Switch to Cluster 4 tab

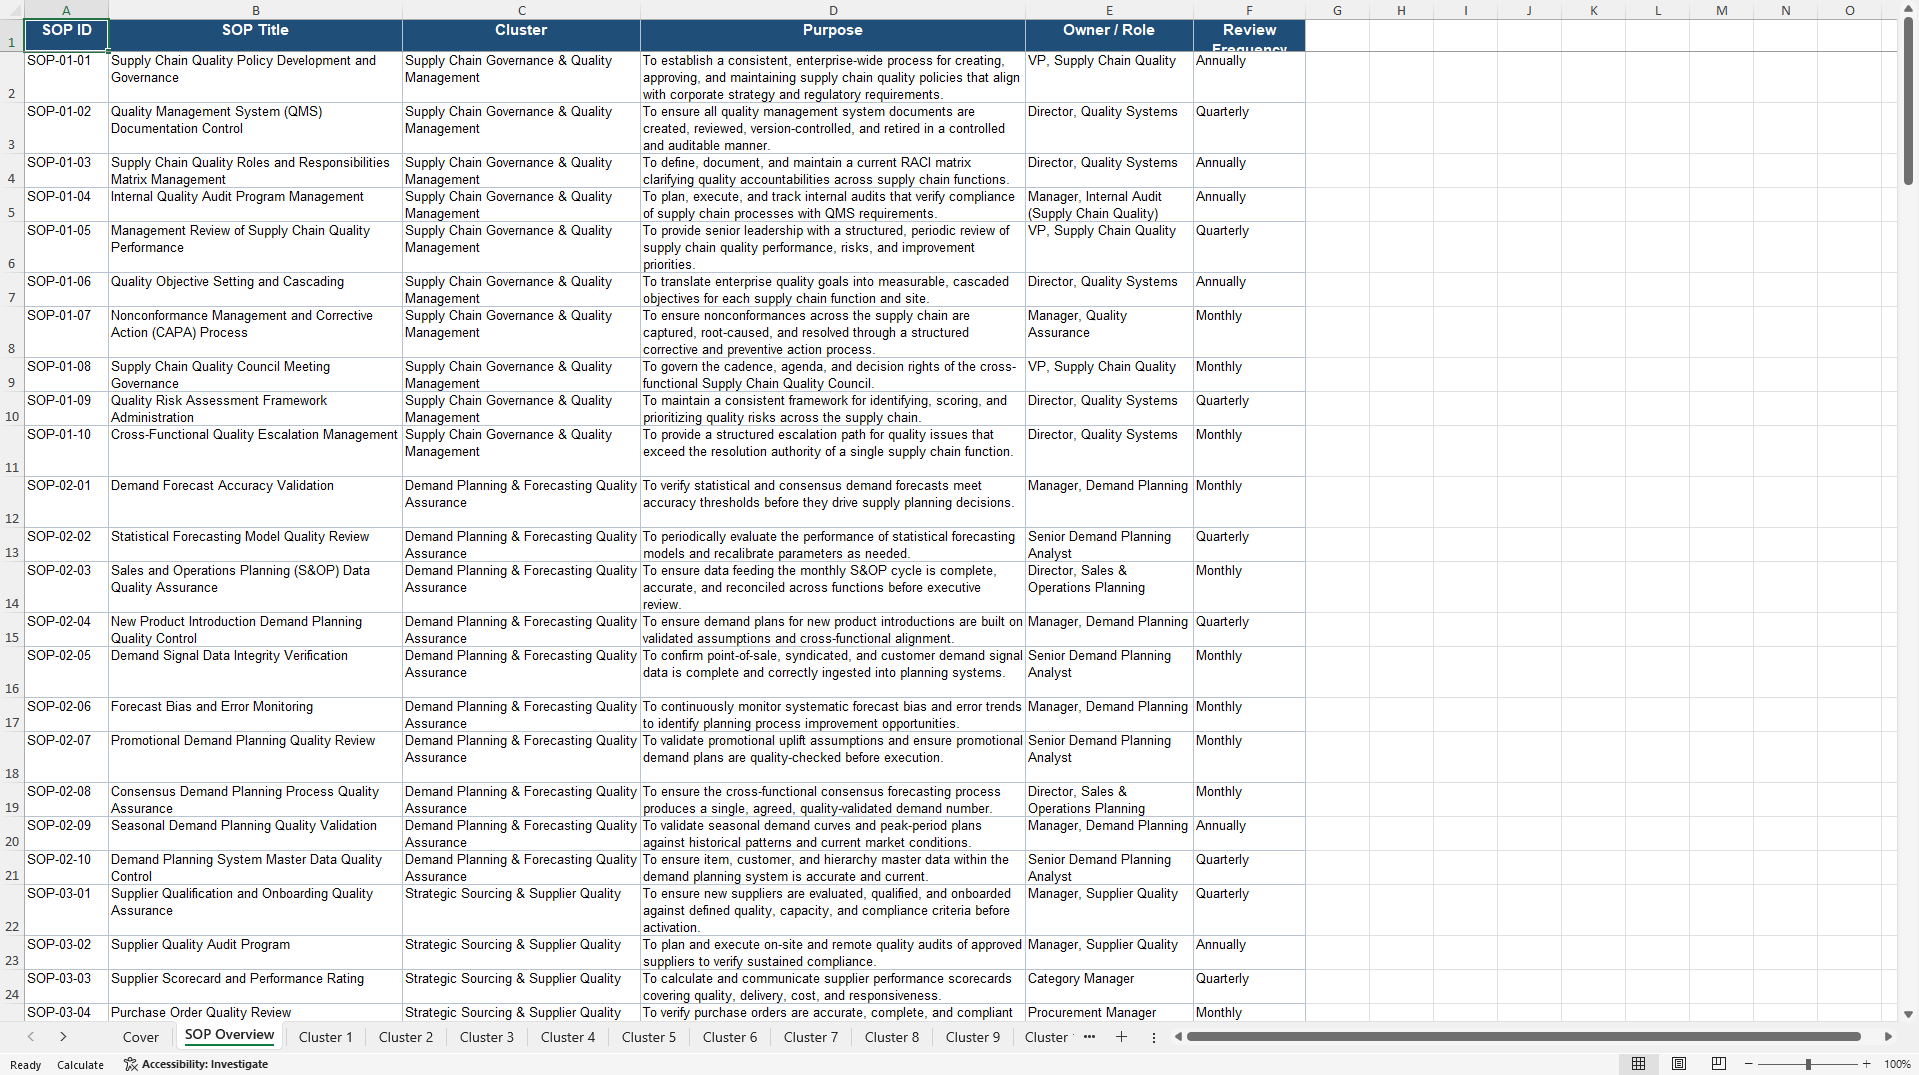[x=568, y=1037]
